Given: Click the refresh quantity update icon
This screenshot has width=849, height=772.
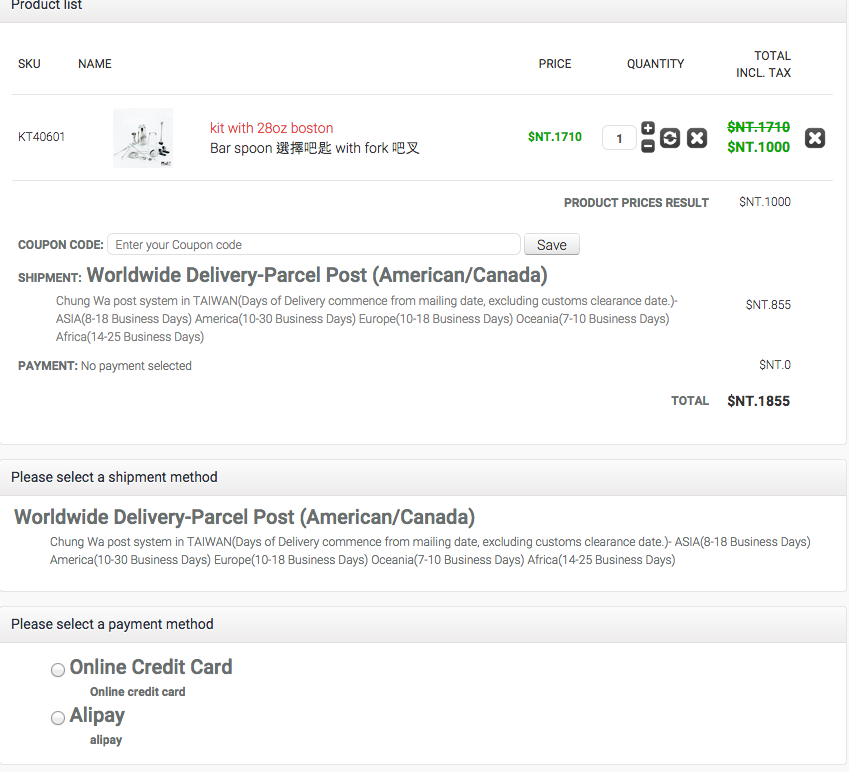Looking at the screenshot, I should pos(670,138).
